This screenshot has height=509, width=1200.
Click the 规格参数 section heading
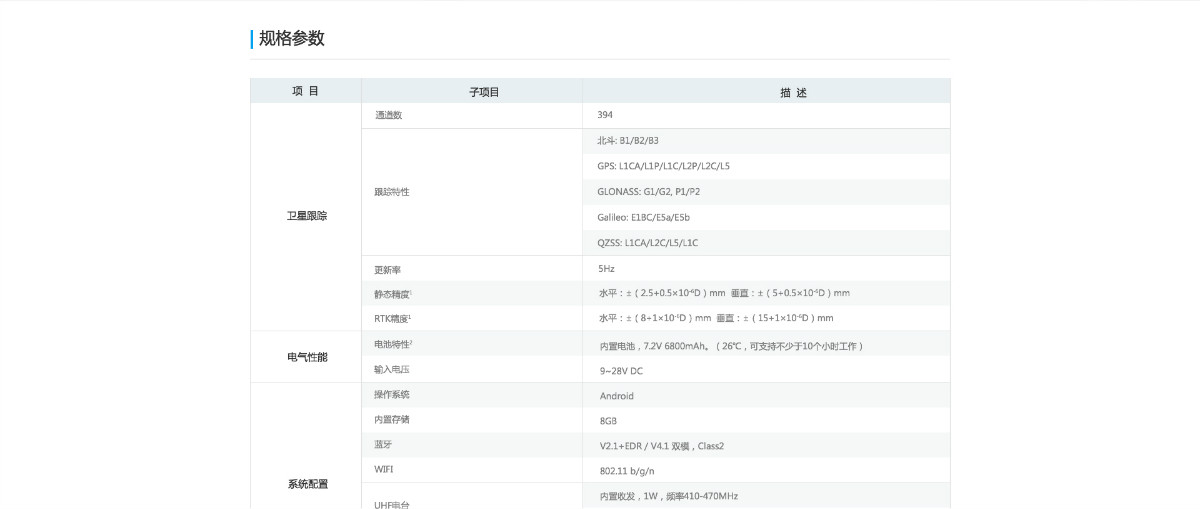(x=291, y=39)
